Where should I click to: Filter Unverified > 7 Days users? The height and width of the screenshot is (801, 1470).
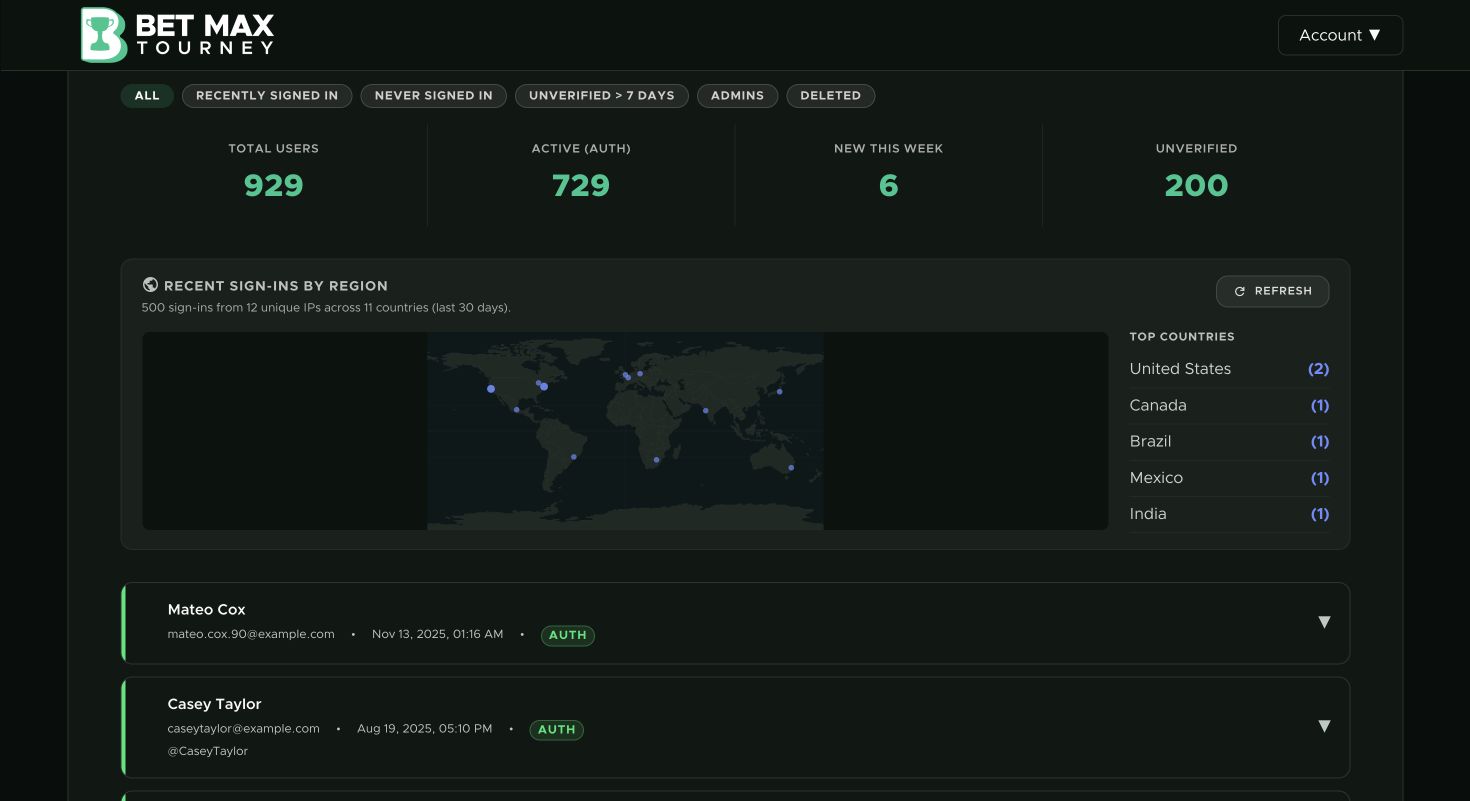pos(602,96)
